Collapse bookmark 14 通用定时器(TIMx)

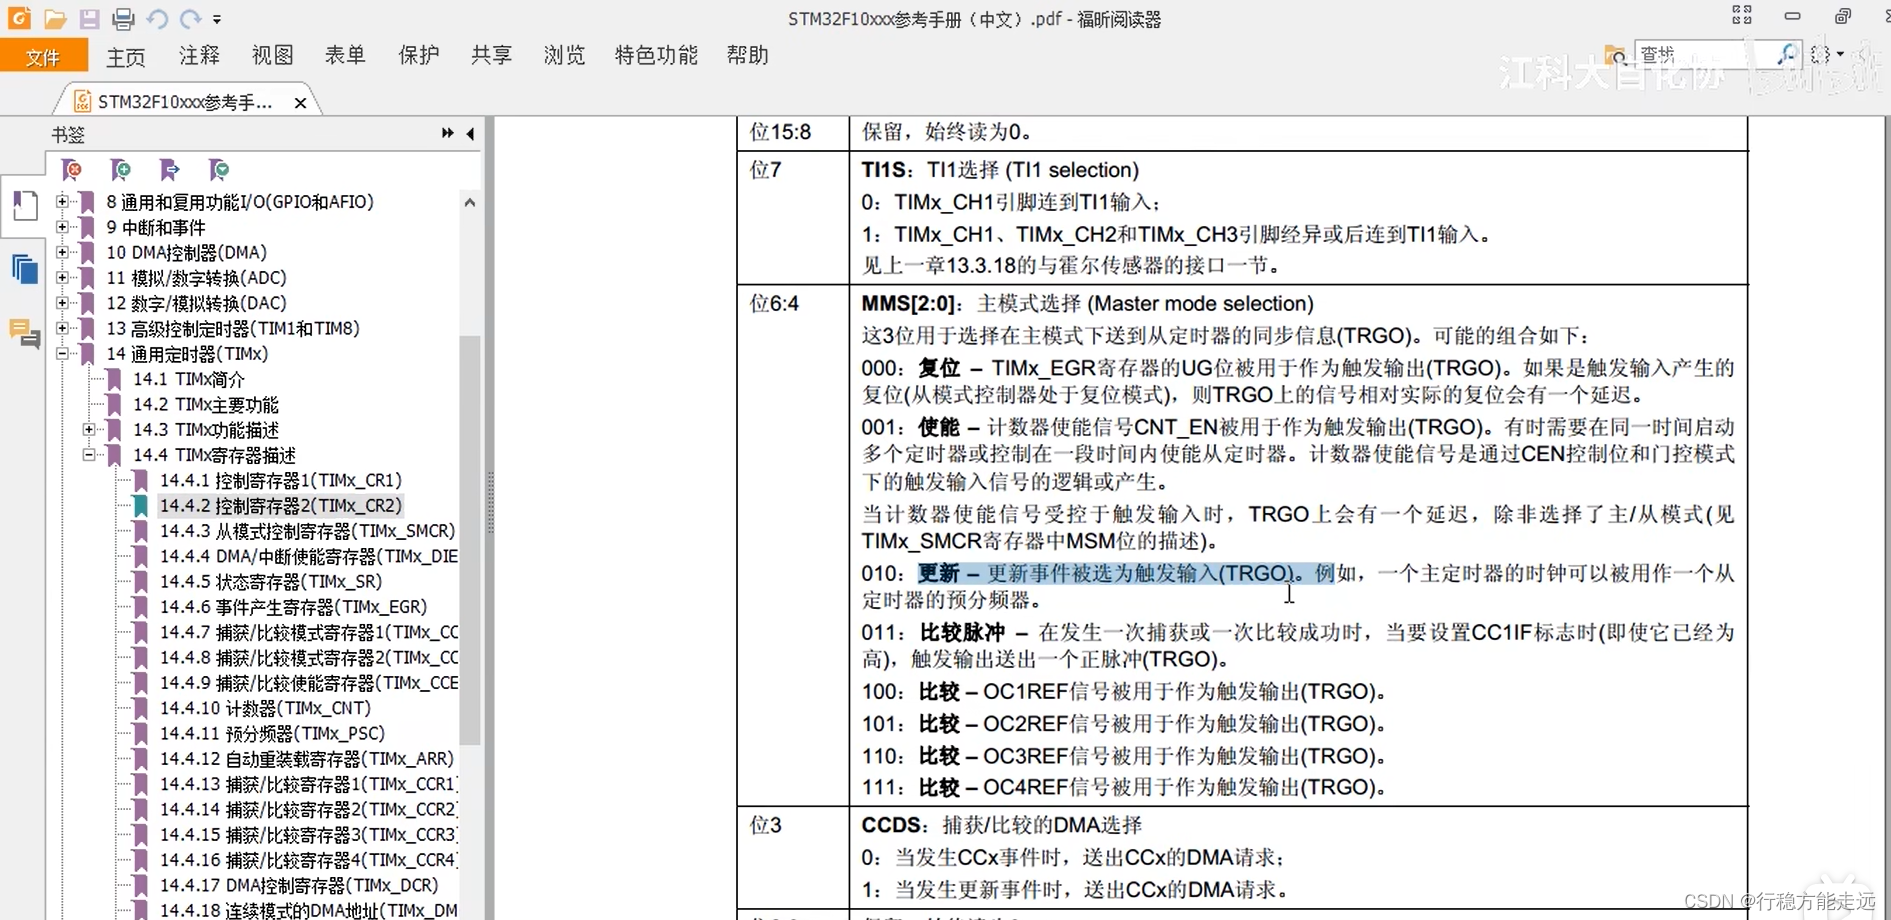tap(63, 354)
